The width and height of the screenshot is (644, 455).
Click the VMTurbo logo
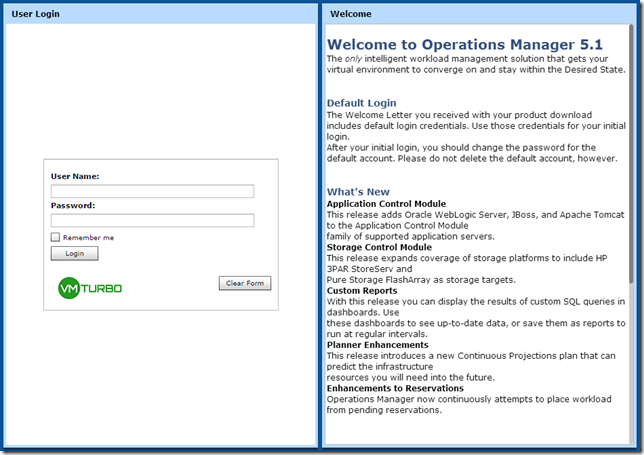pyautogui.click(x=90, y=288)
